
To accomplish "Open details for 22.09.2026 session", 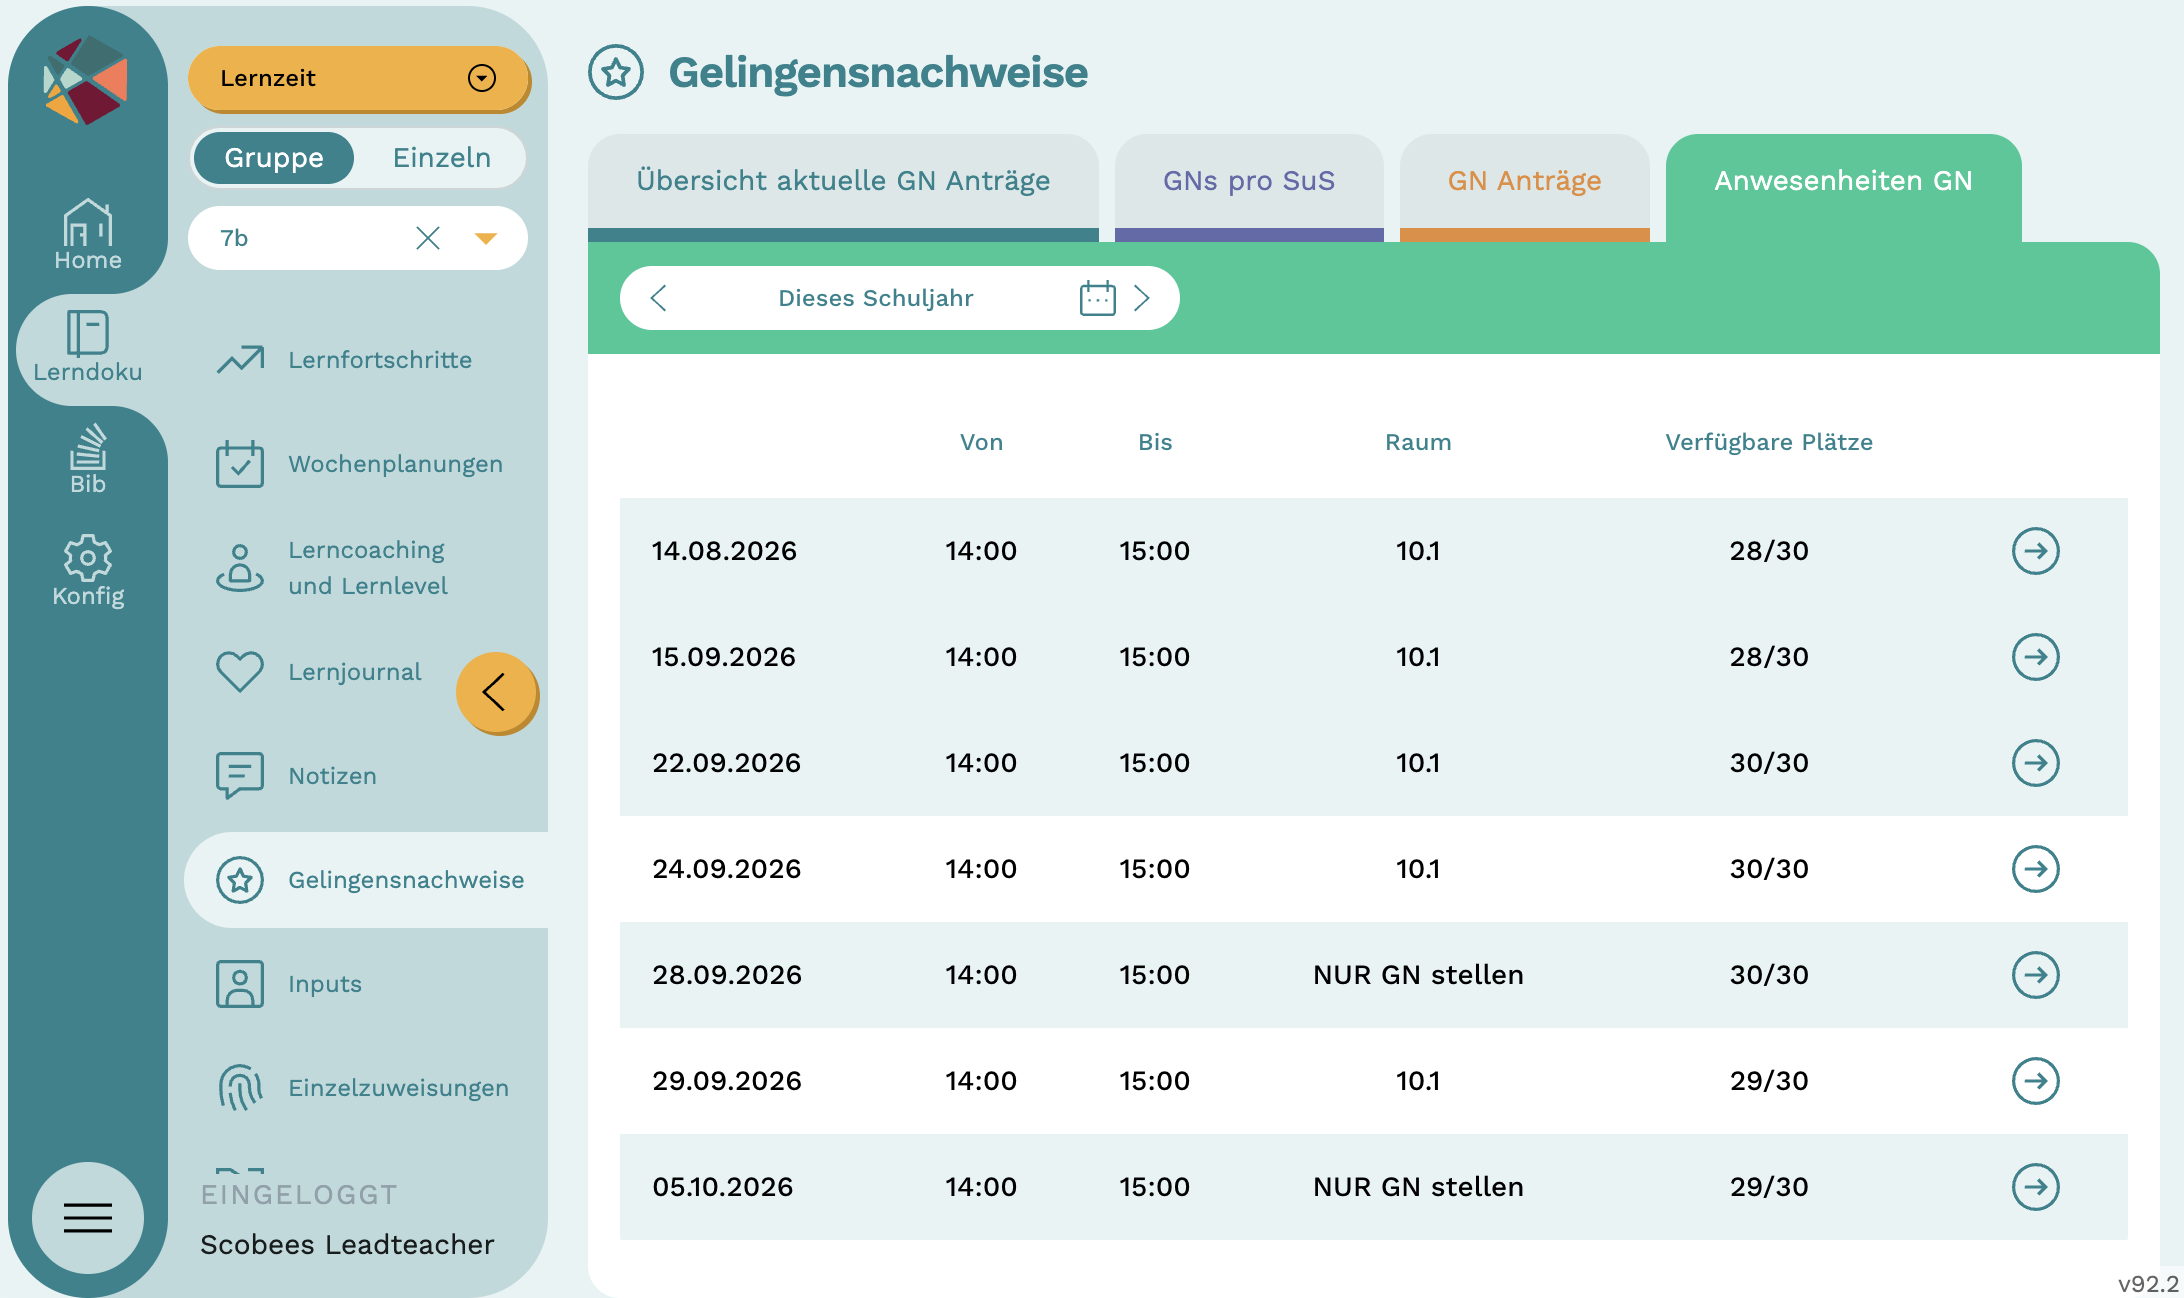I will point(2035,763).
